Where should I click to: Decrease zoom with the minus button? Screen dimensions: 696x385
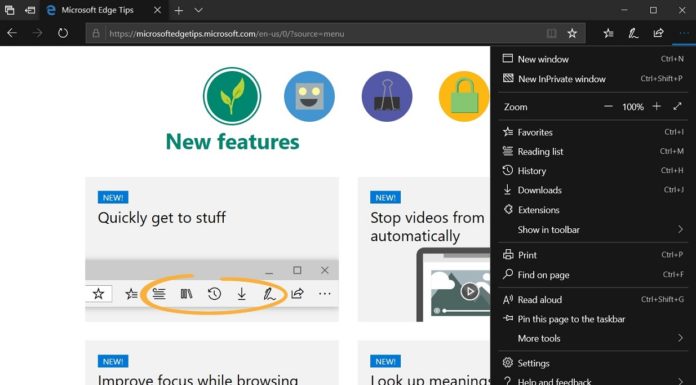(608, 107)
